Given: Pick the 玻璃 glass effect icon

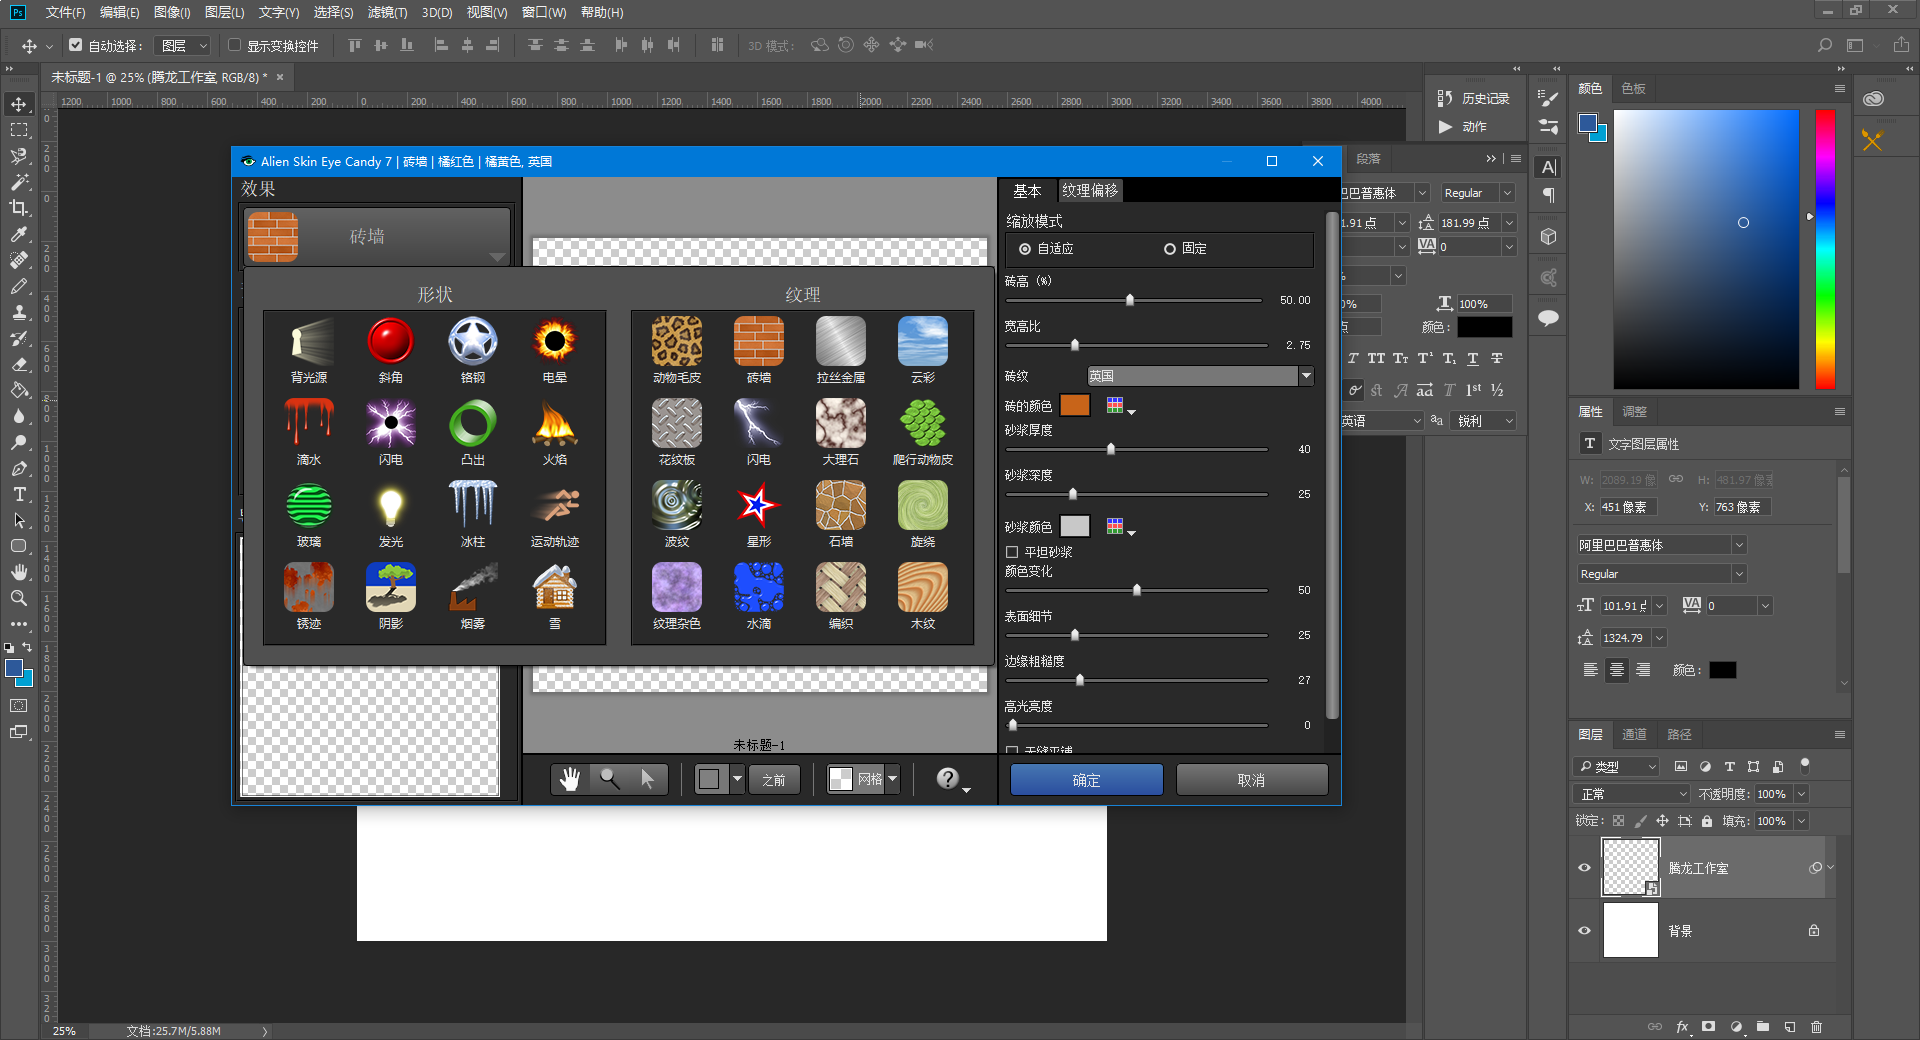Looking at the screenshot, I should [x=309, y=506].
